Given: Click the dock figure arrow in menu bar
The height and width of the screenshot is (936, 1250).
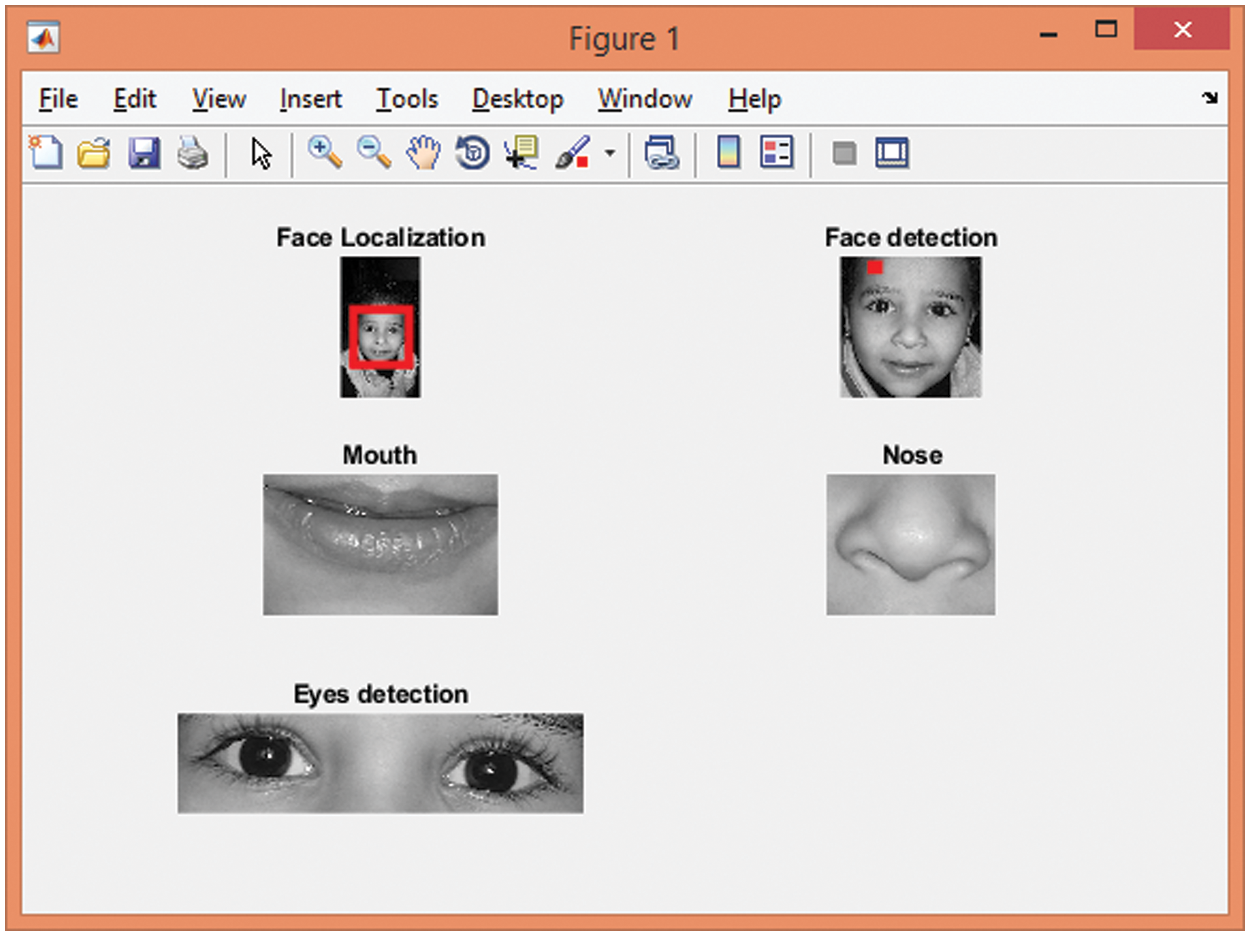Looking at the screenshot, I should (1210, 98).
